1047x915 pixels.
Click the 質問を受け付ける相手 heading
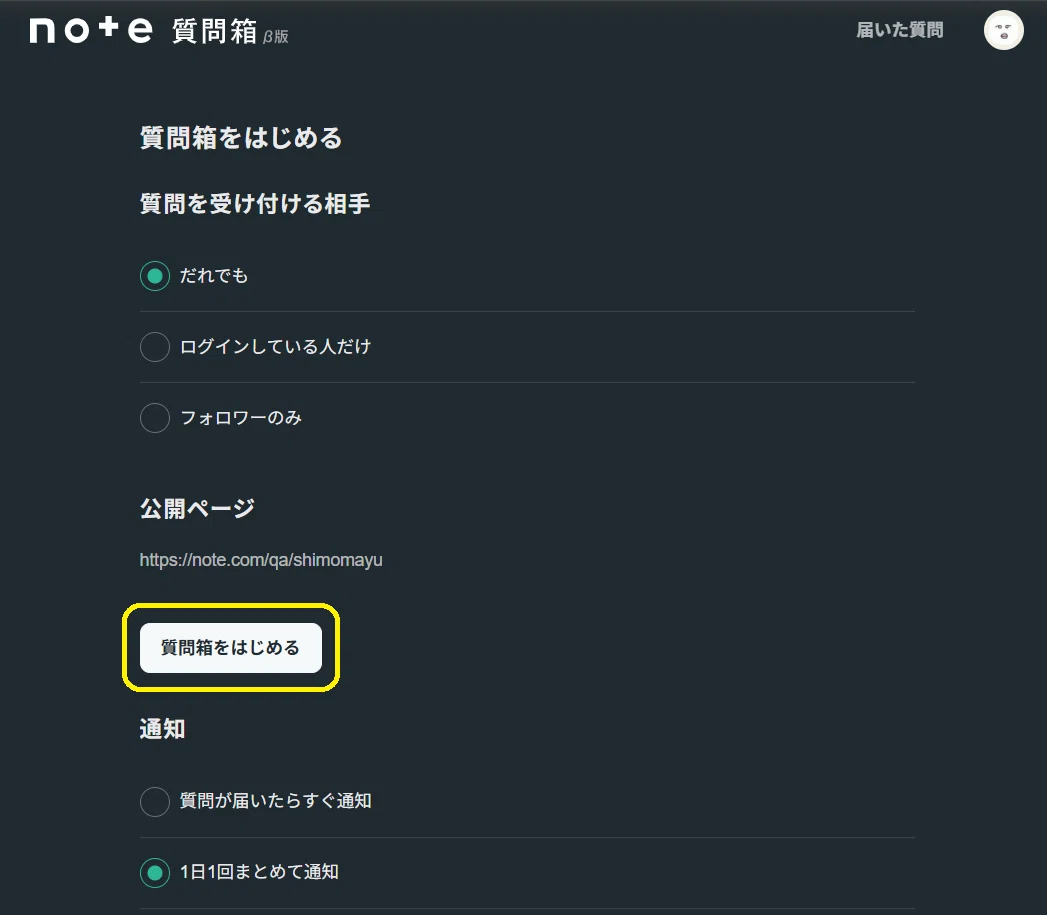[x=255, y=204]
